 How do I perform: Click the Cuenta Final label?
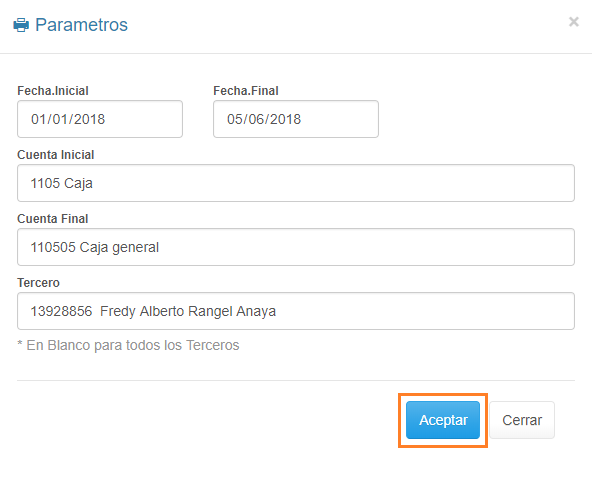[x=52, y=219]
